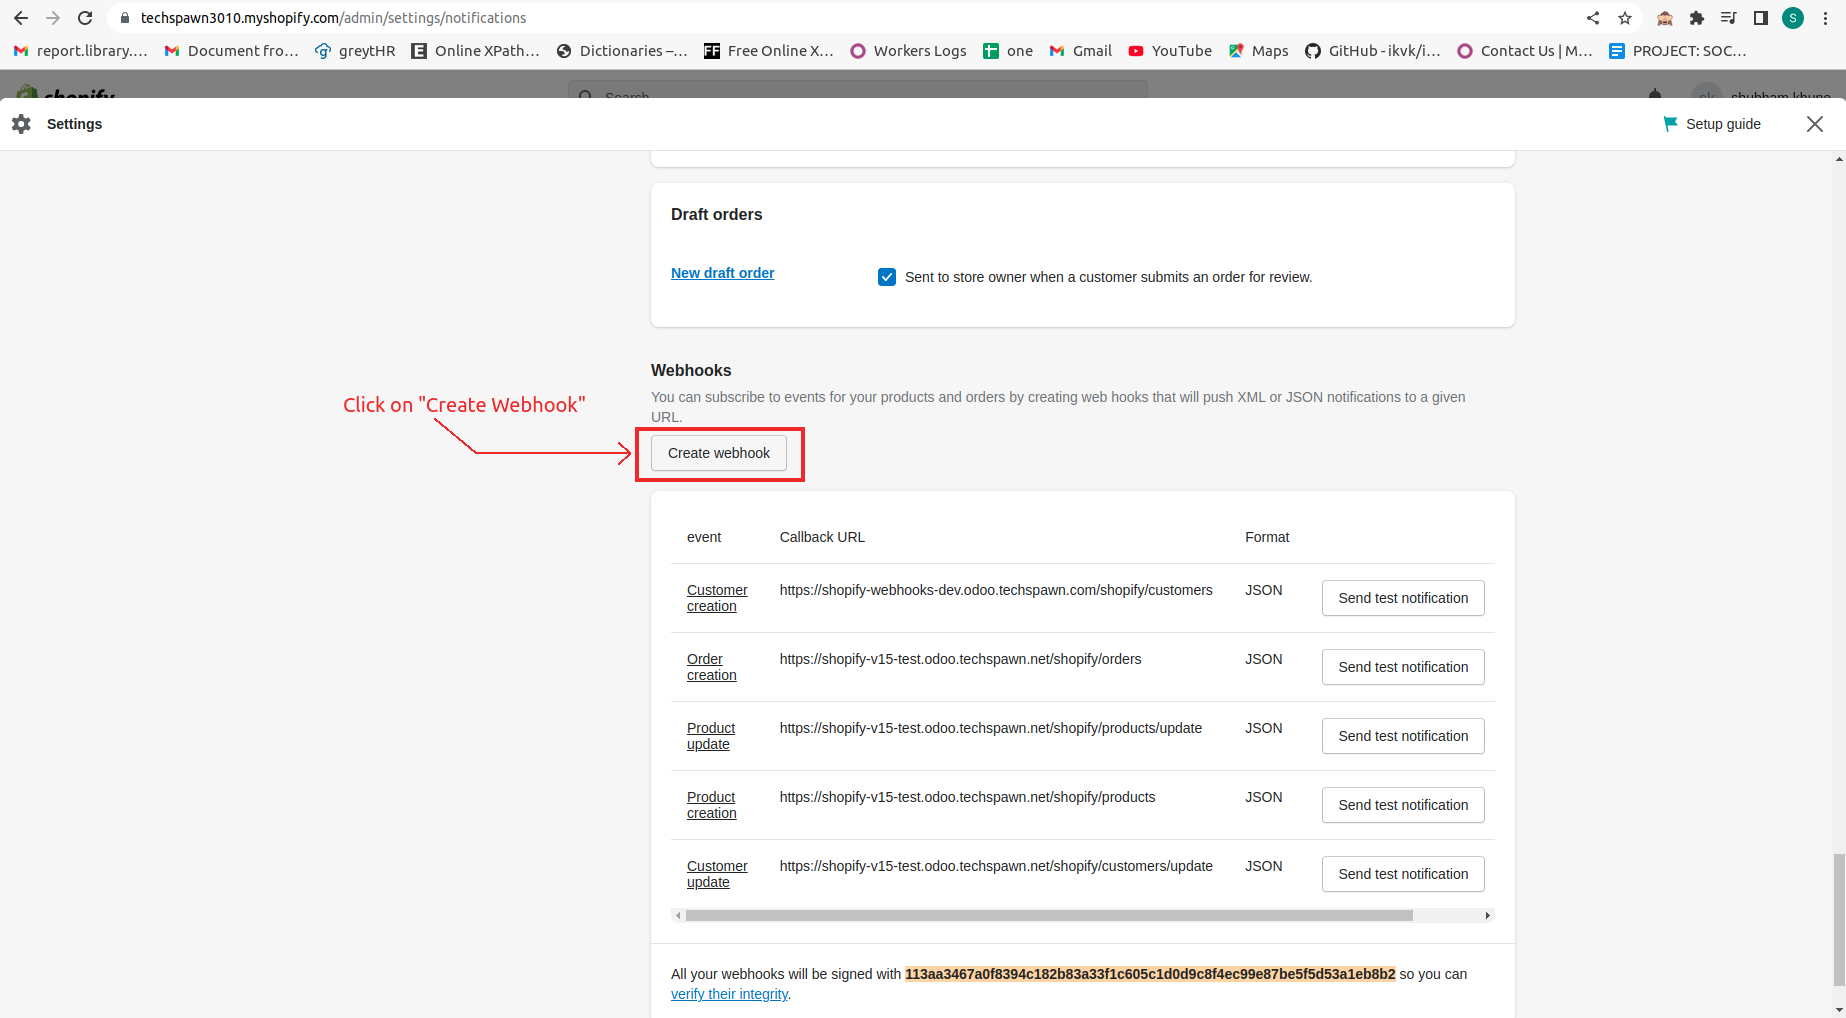Click the Create webhook button
This screenshot has width=1846, height=1018.
pyautogui.click(x=718, y=453)
